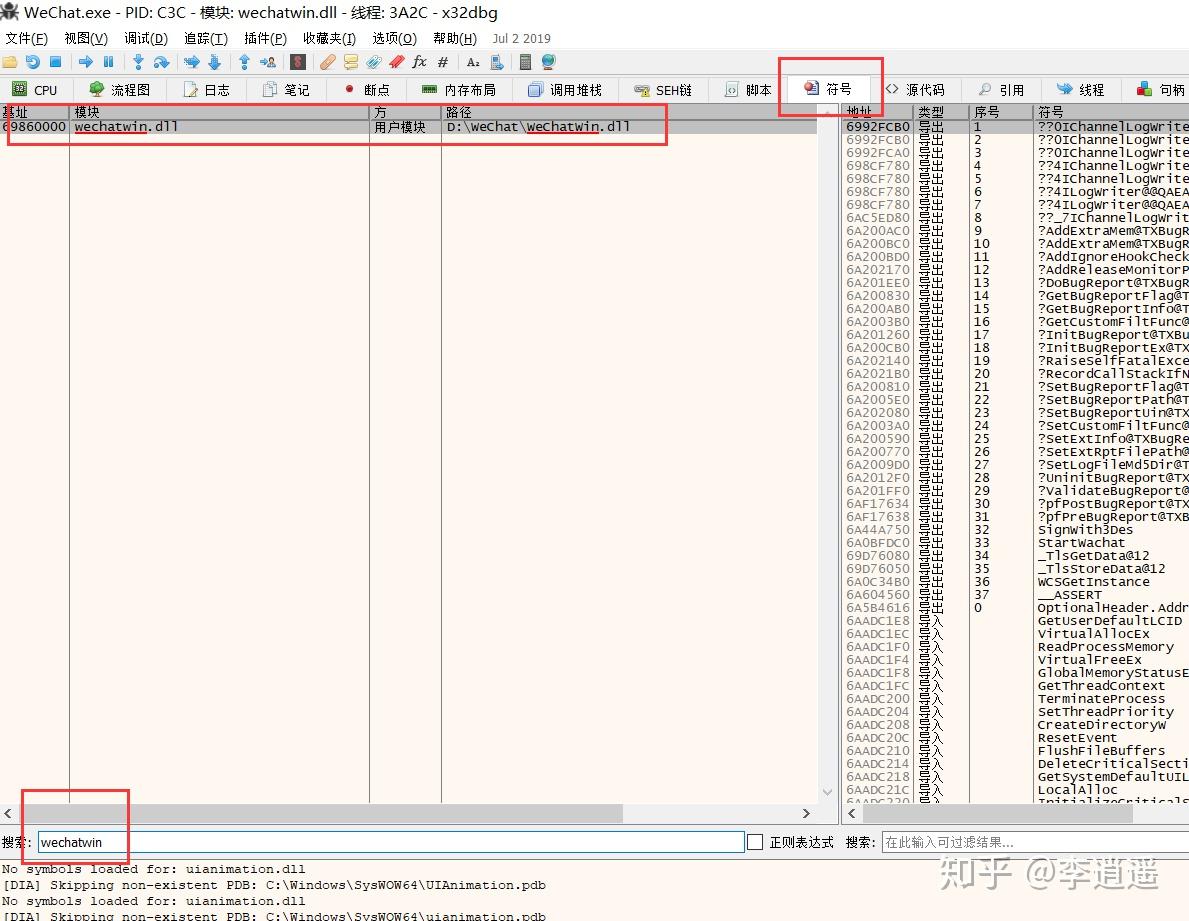
Task: Restart the debuggee with the restart icon
Action: click(x=33, y=62)
